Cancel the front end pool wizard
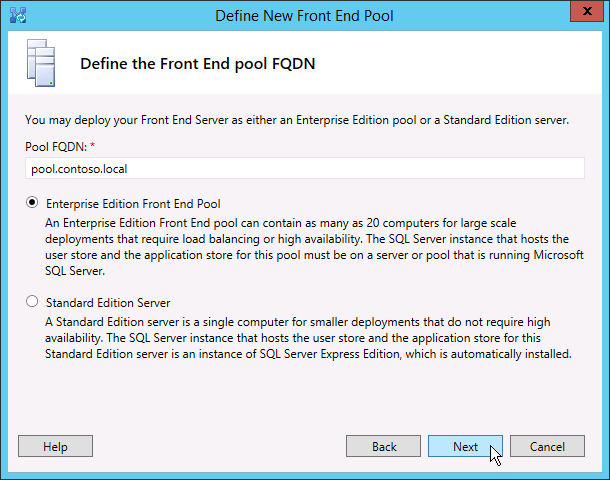Viewport: 610px width, 480px height. 547,447
